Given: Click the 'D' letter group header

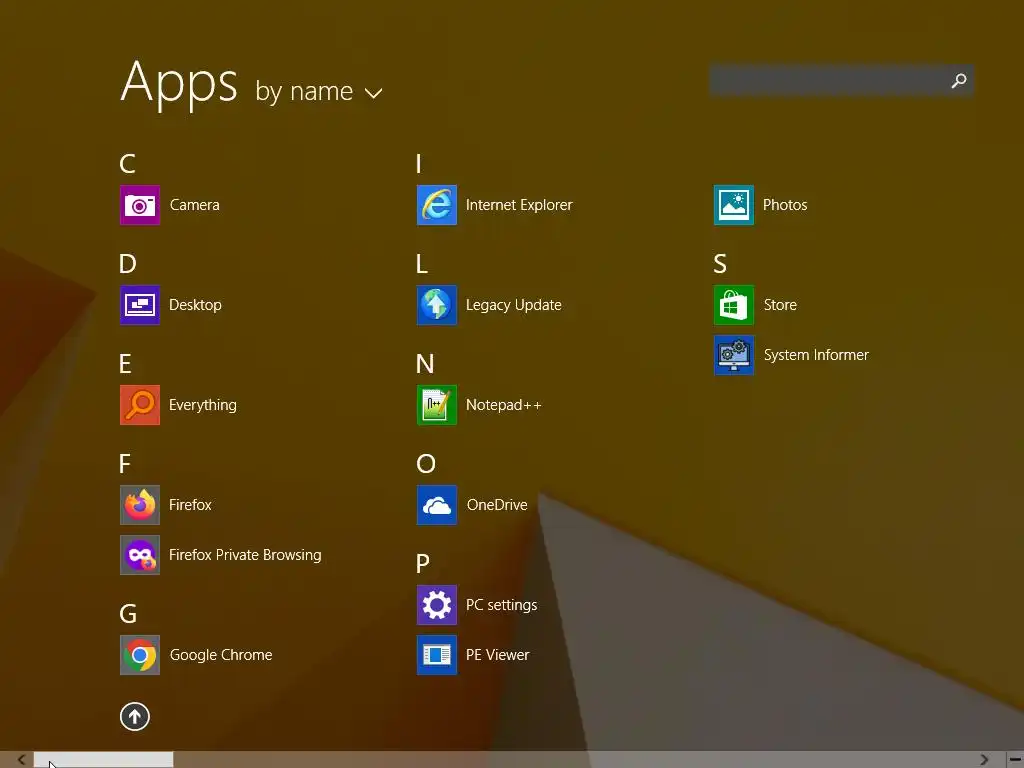Looking at the screenshot, I should (x=128, y=264).
